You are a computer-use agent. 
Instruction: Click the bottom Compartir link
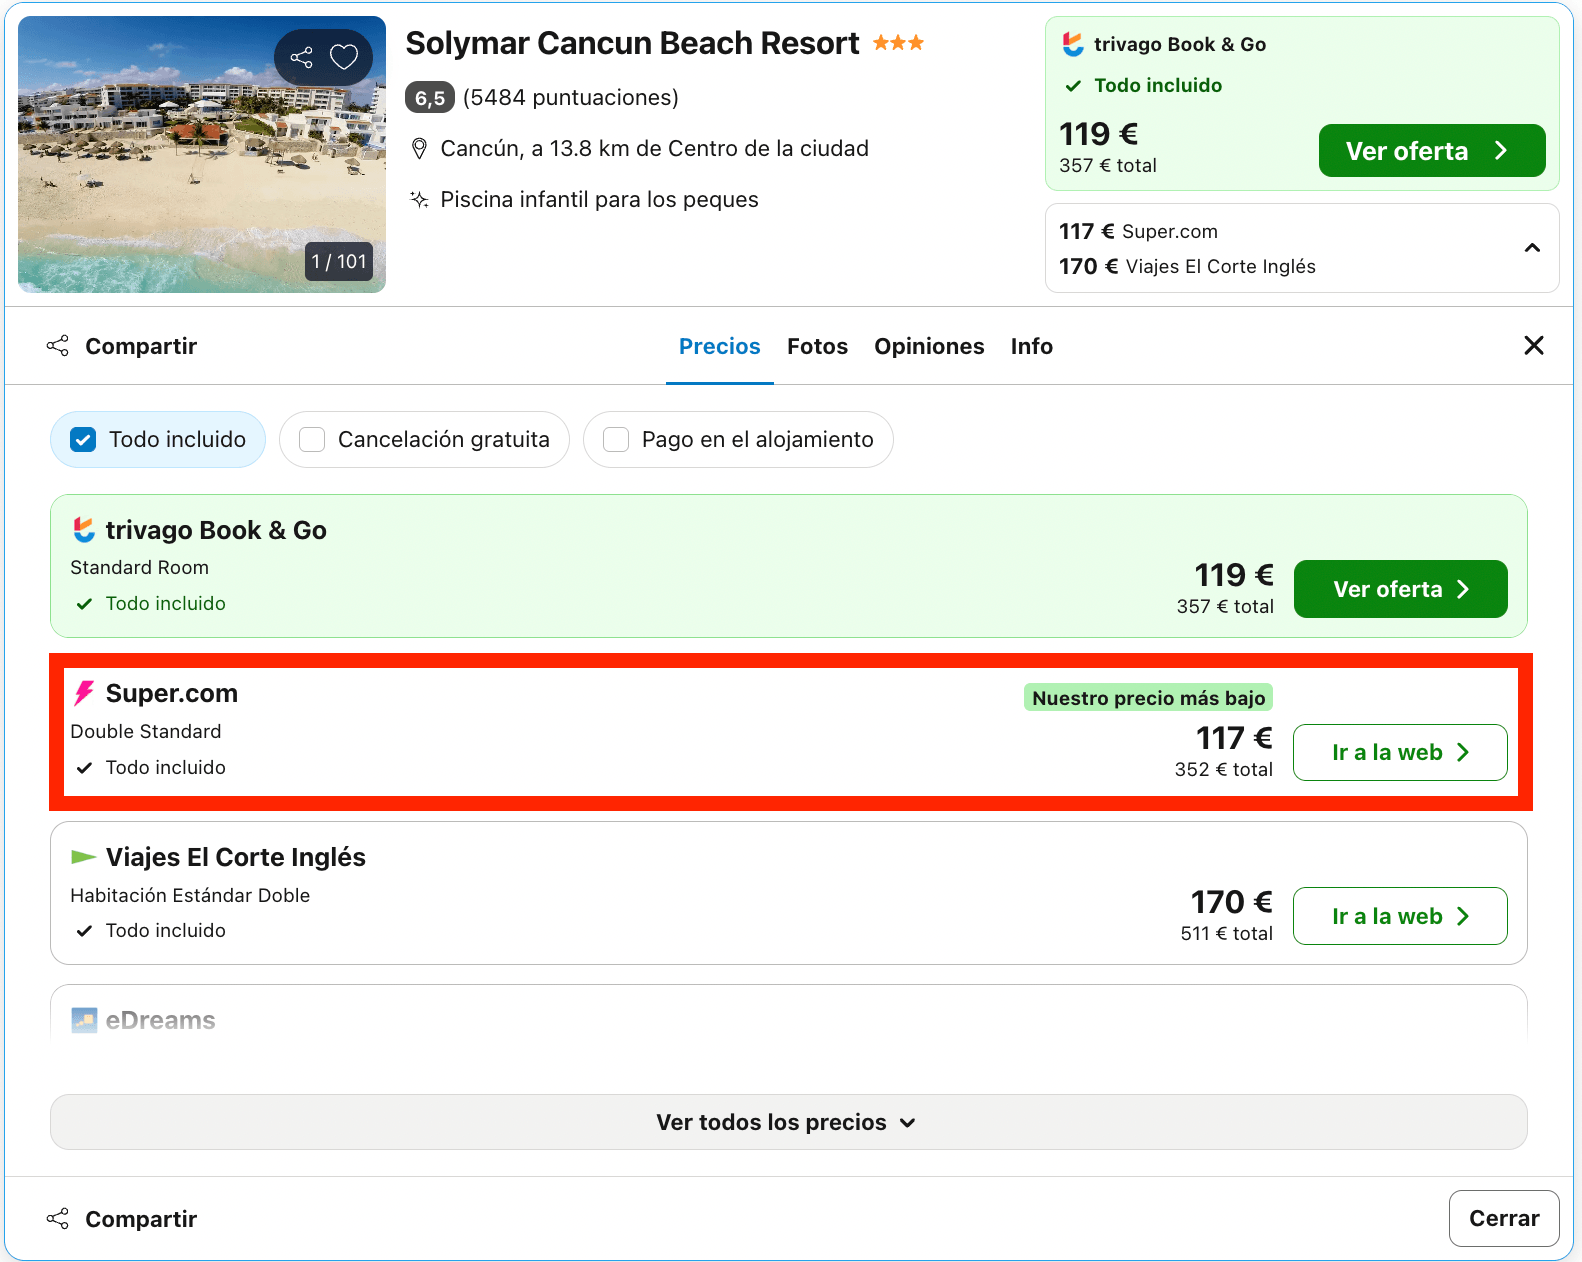pyautogui.click(x=141, y=1219)
